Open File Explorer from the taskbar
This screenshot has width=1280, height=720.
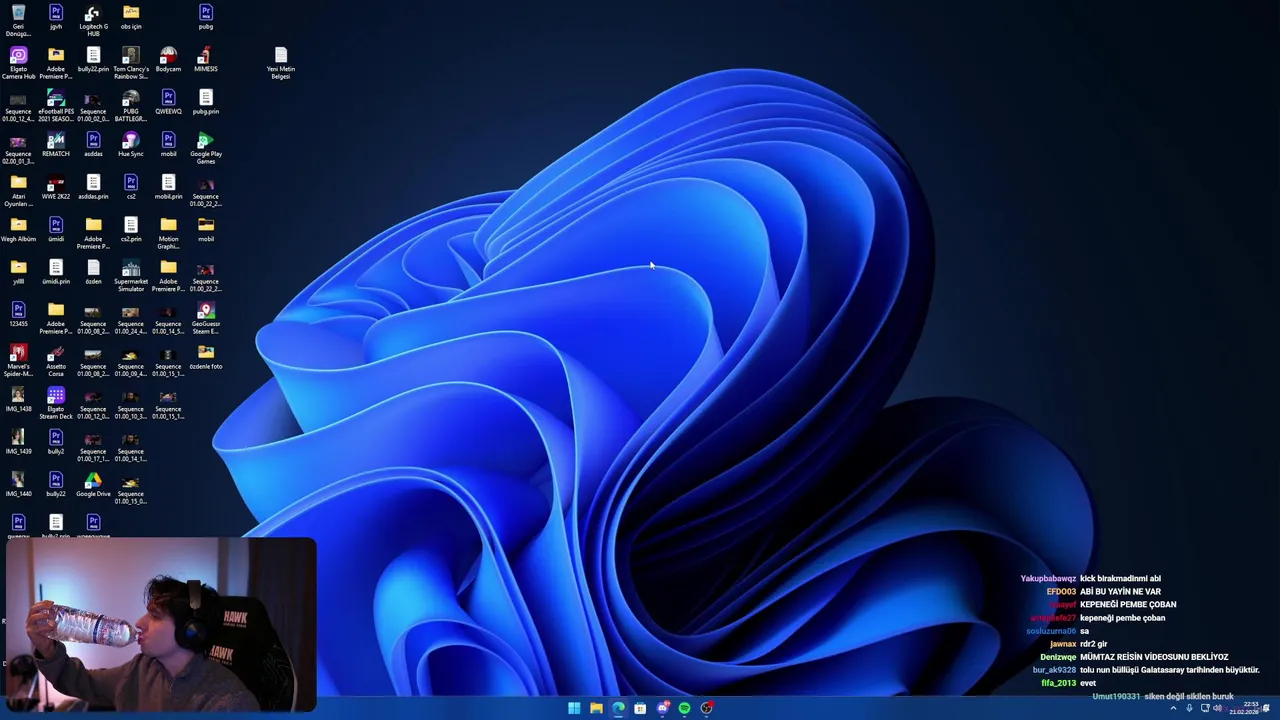(x=596, y=708)
